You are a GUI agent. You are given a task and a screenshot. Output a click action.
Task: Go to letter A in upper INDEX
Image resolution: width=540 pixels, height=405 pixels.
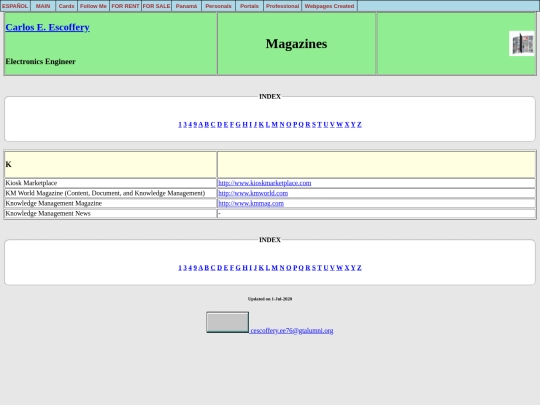click(201, 124)
